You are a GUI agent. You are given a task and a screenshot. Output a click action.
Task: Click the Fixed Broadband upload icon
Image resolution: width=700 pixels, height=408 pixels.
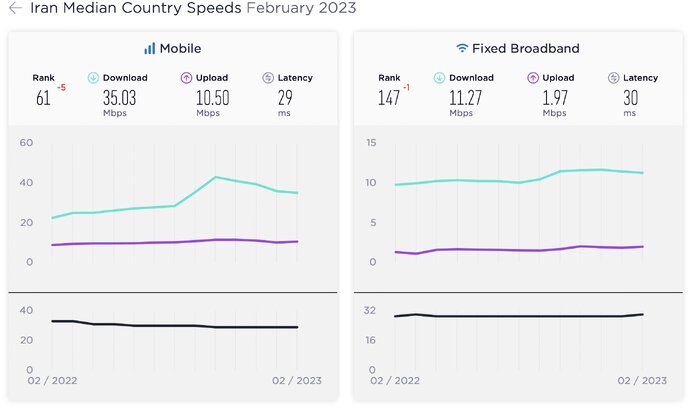point(532,78)
